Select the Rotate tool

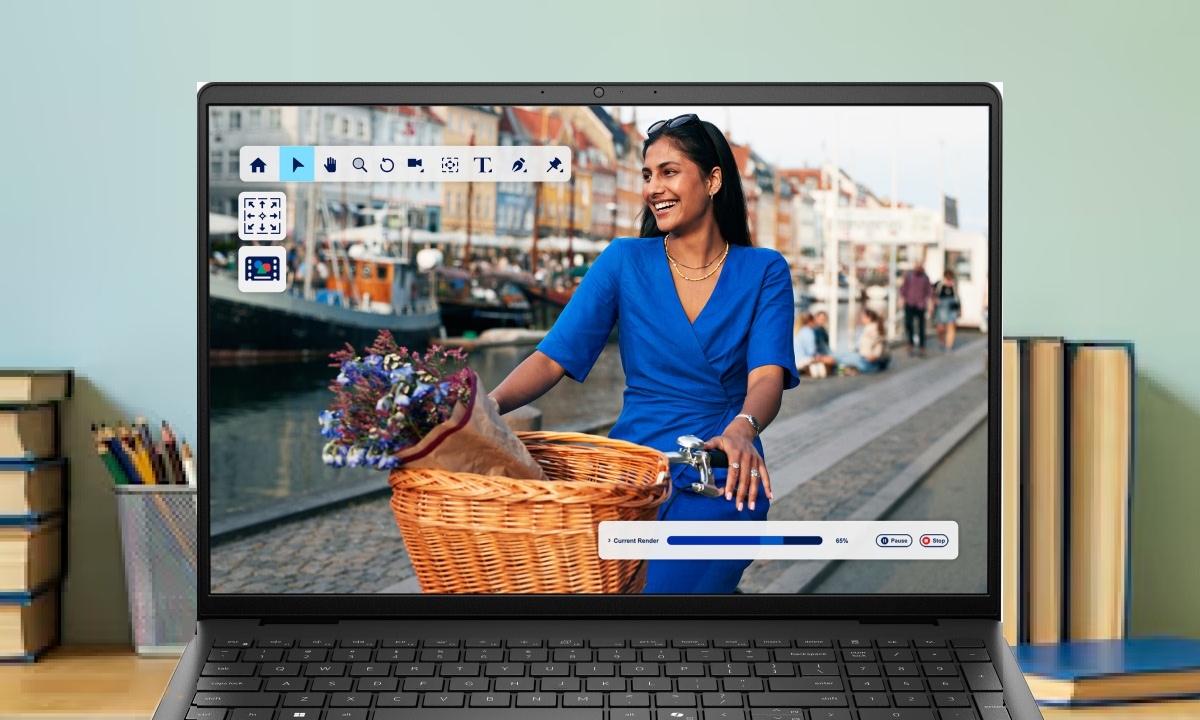[x=386, y=165]
